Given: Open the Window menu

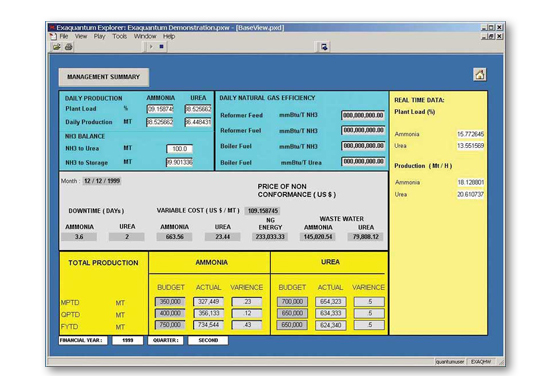Looking at the screenshot, I should pyautogui.click(x=145, y=36).
